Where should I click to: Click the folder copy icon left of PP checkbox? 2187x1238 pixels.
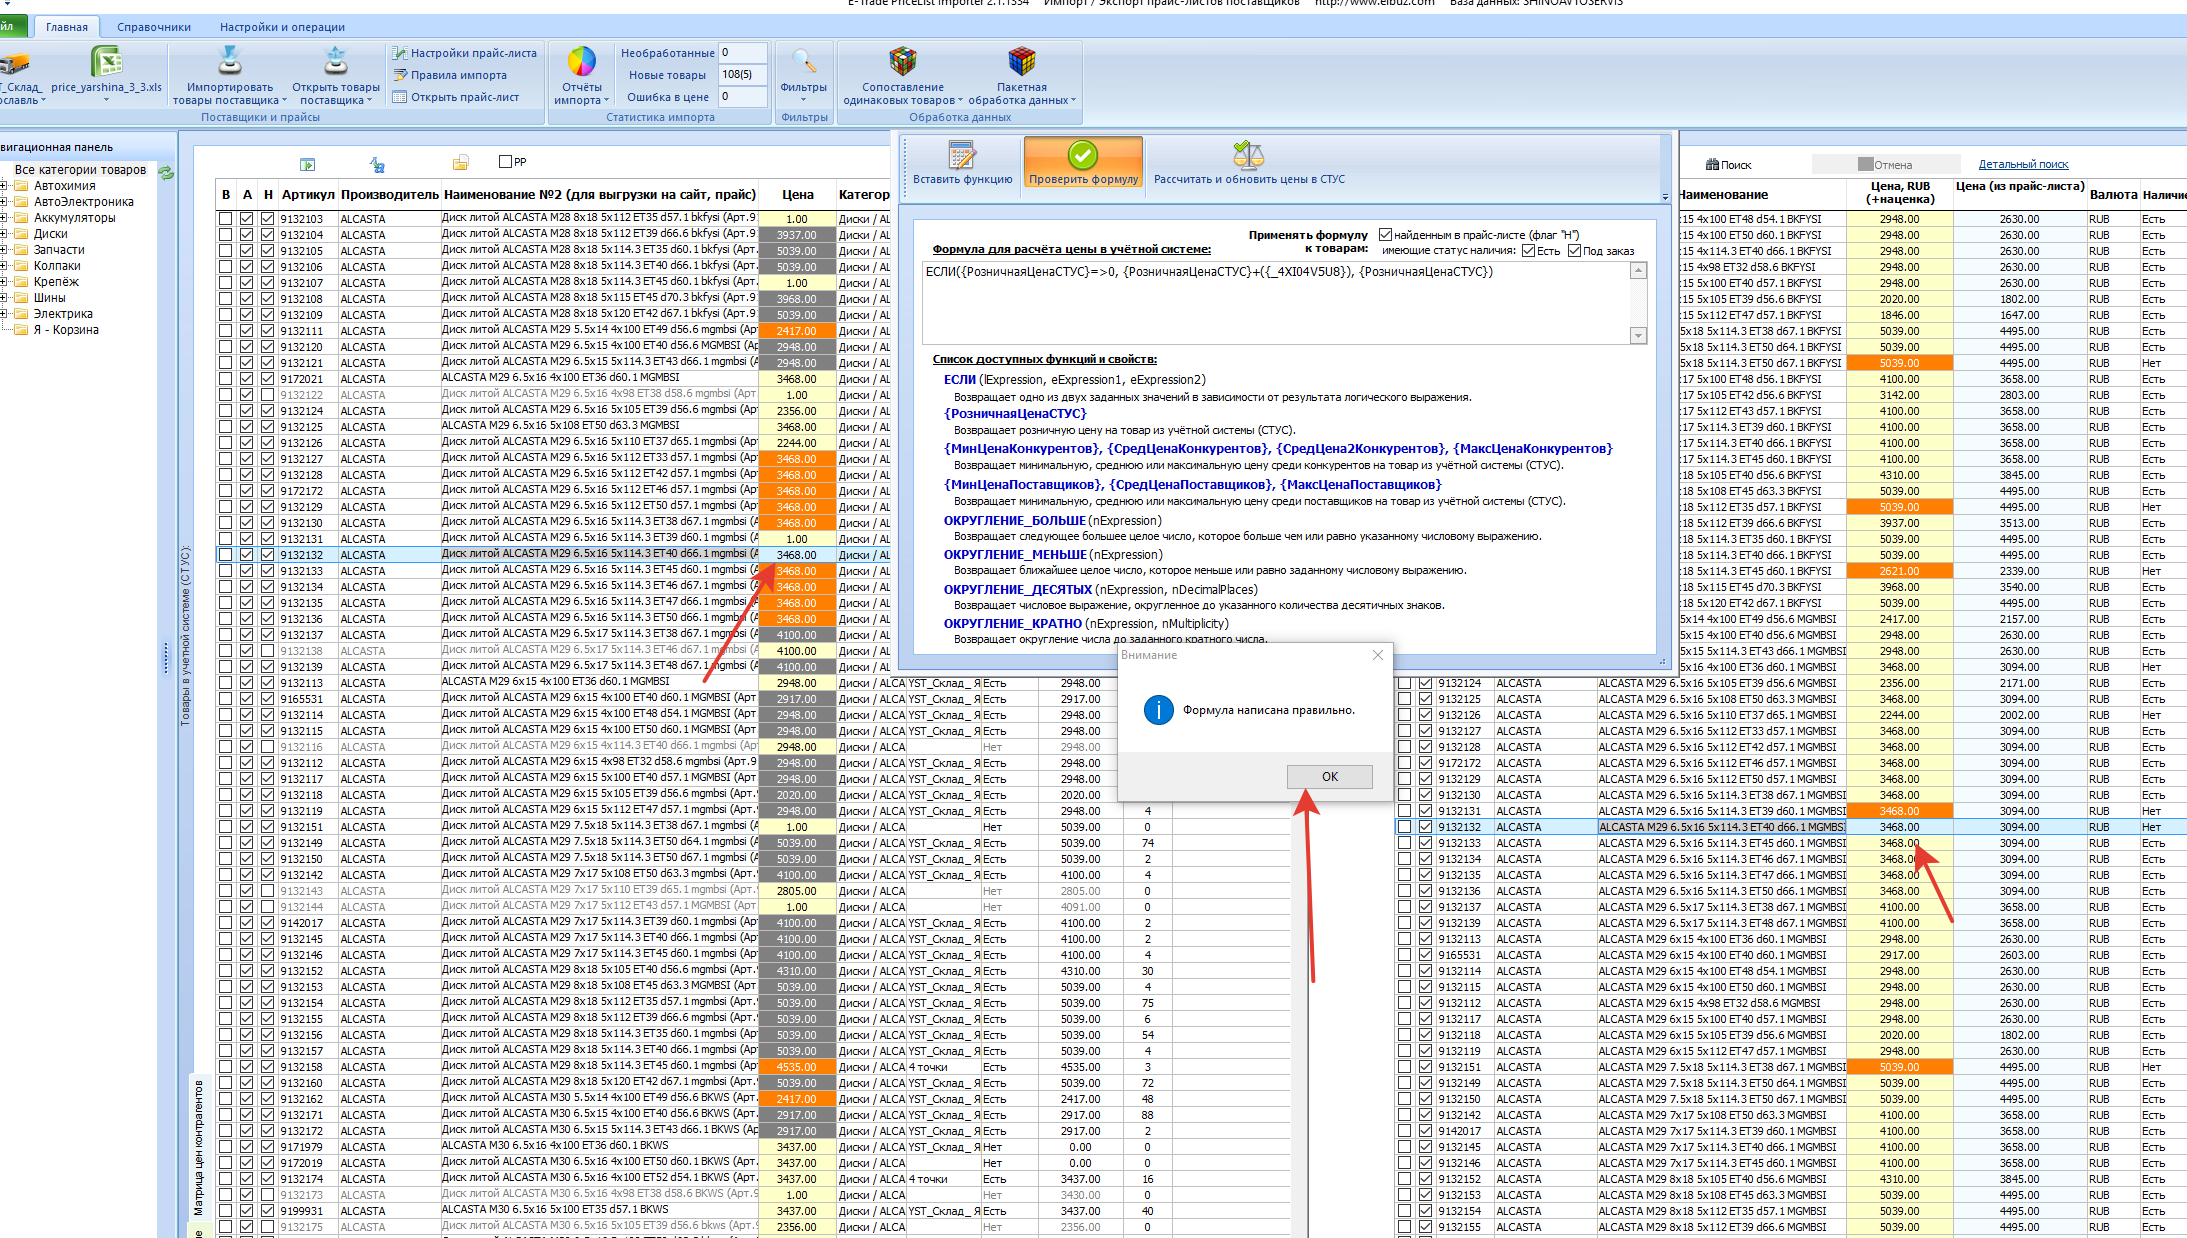460,163
